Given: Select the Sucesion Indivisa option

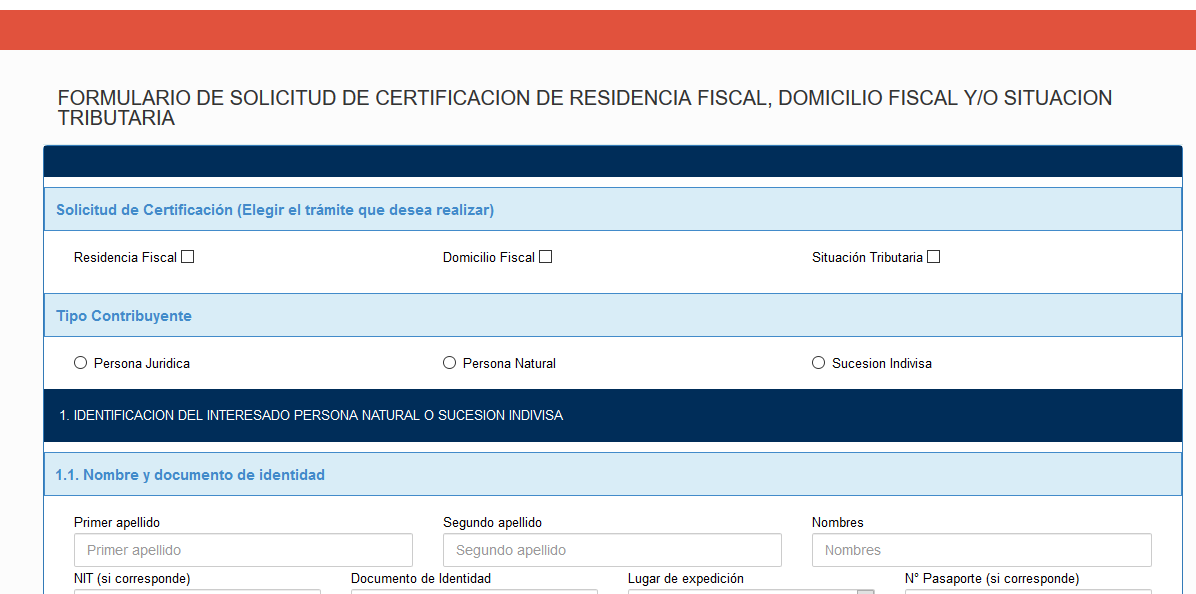Looking at the screenshot, I should (x=818, y=362).
